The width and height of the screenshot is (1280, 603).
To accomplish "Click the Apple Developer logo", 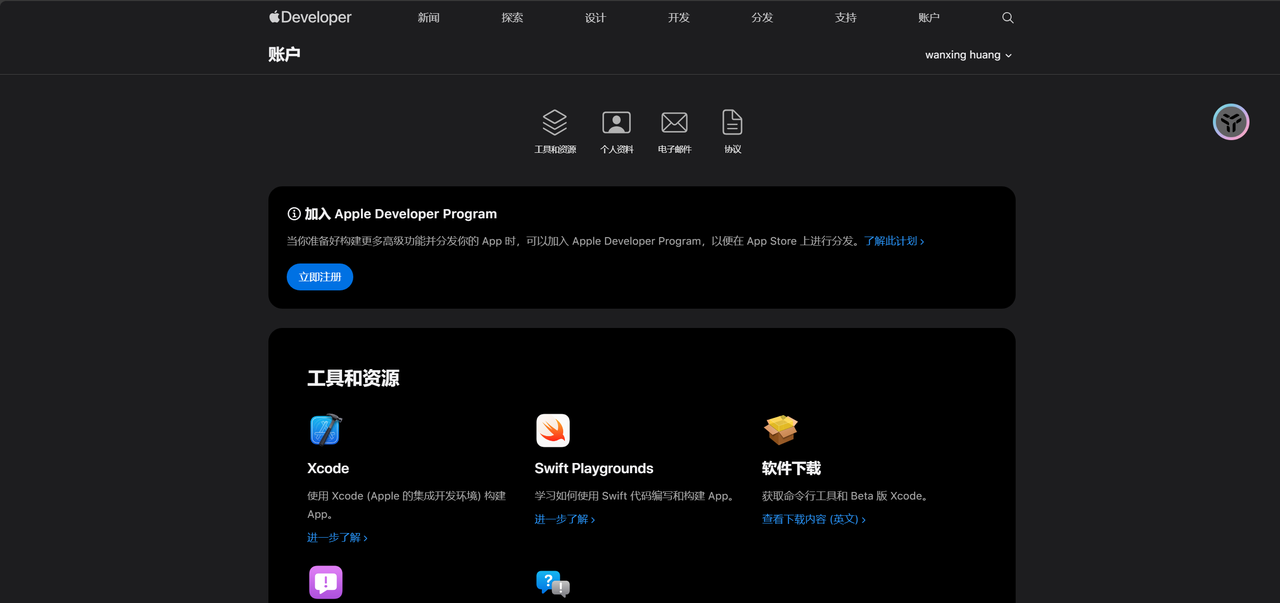I will tap(310, 17).
